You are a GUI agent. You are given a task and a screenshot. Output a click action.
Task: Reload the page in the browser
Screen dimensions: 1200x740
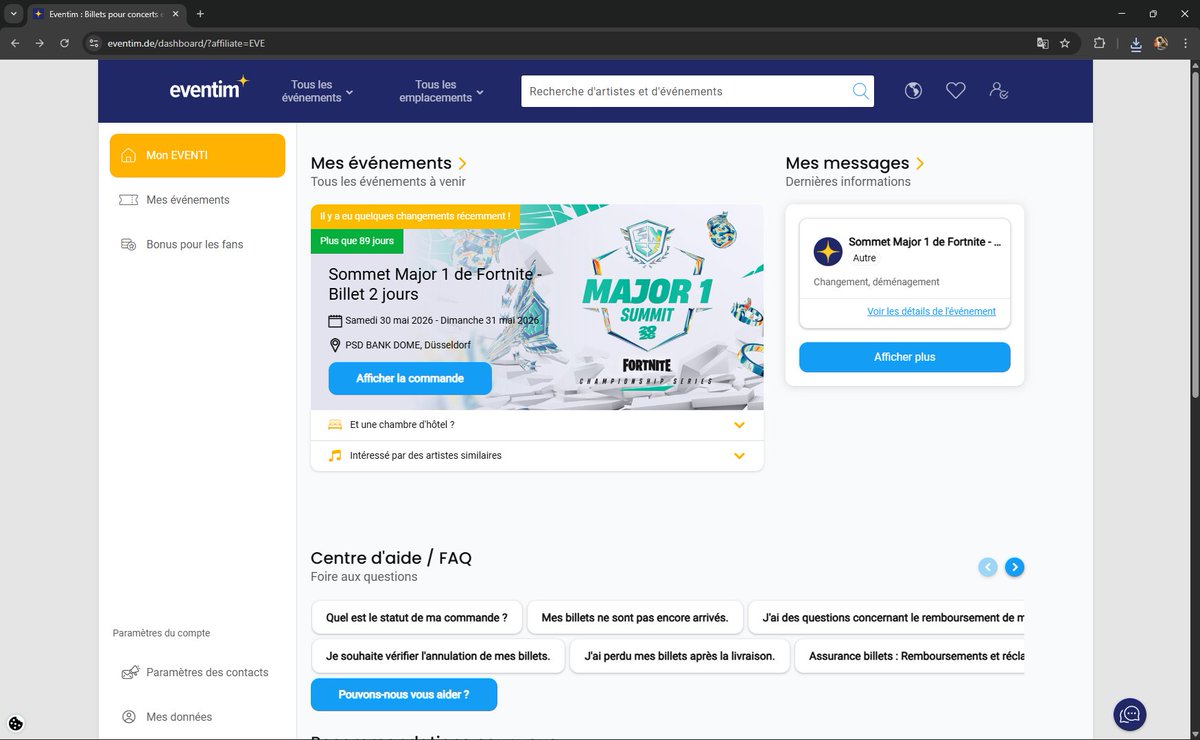coord(65,43)
